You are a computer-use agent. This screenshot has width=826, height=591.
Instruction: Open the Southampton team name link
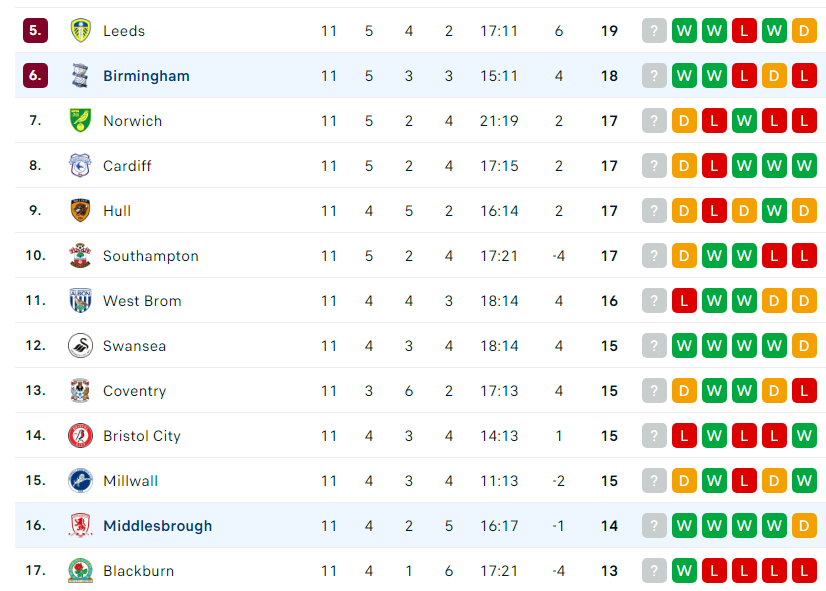pyautogui.click(x=151, y=256)
